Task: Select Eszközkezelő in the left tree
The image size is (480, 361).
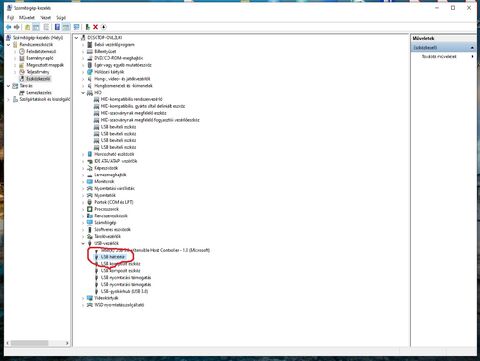Action: click(x=38, y=79)
